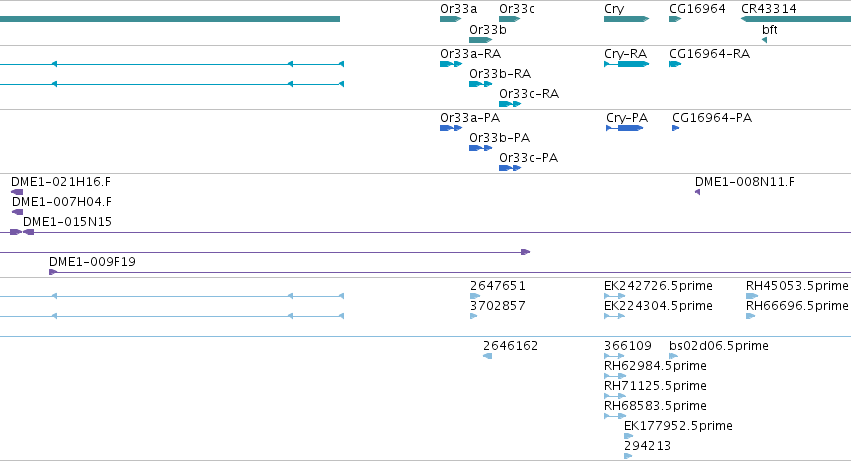Select the Cry gene label

pyautogui.click(x=614, y=9)
